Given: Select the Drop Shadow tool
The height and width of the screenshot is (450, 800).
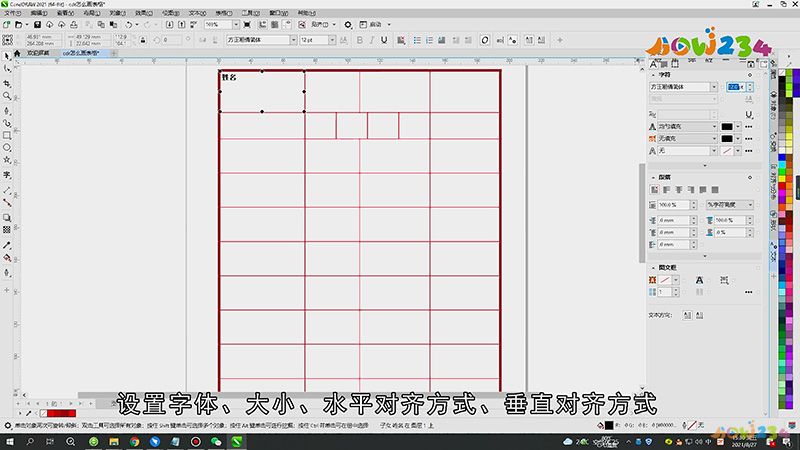Looking at the screenshot, I should click(7, 217).
